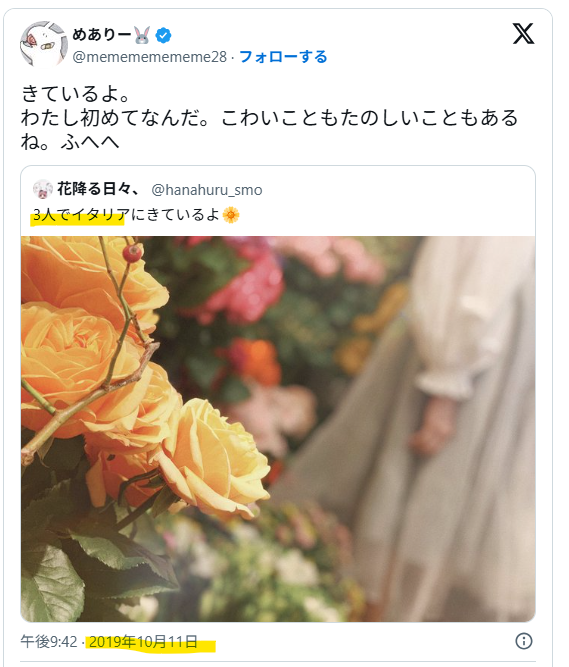
Task: Click フォローする to follow account
Action: pos(283,57)
